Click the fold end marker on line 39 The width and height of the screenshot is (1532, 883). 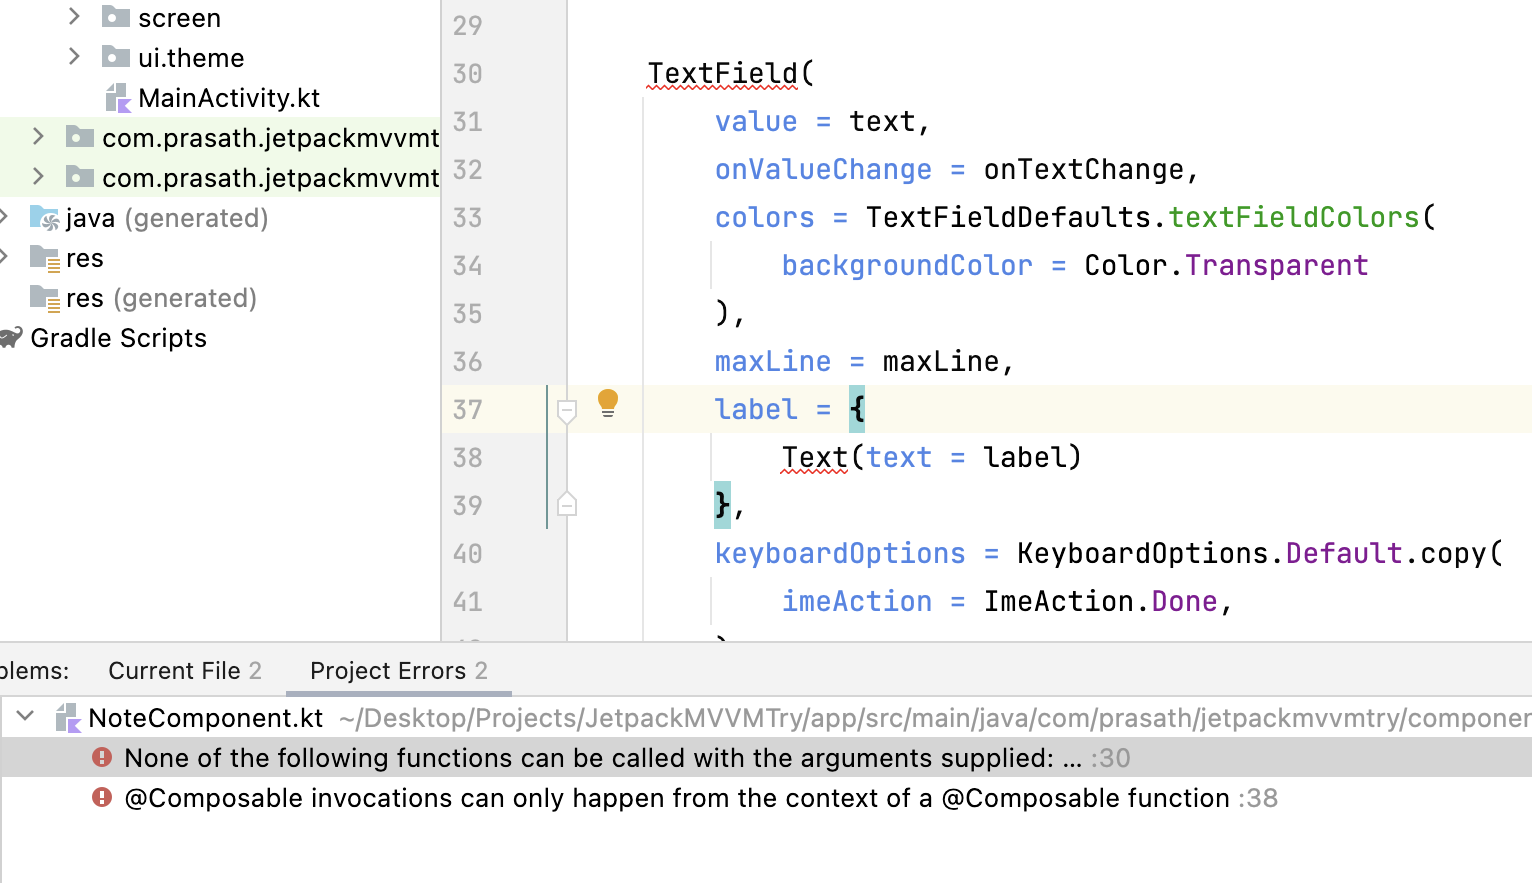(x=567, y=504)
